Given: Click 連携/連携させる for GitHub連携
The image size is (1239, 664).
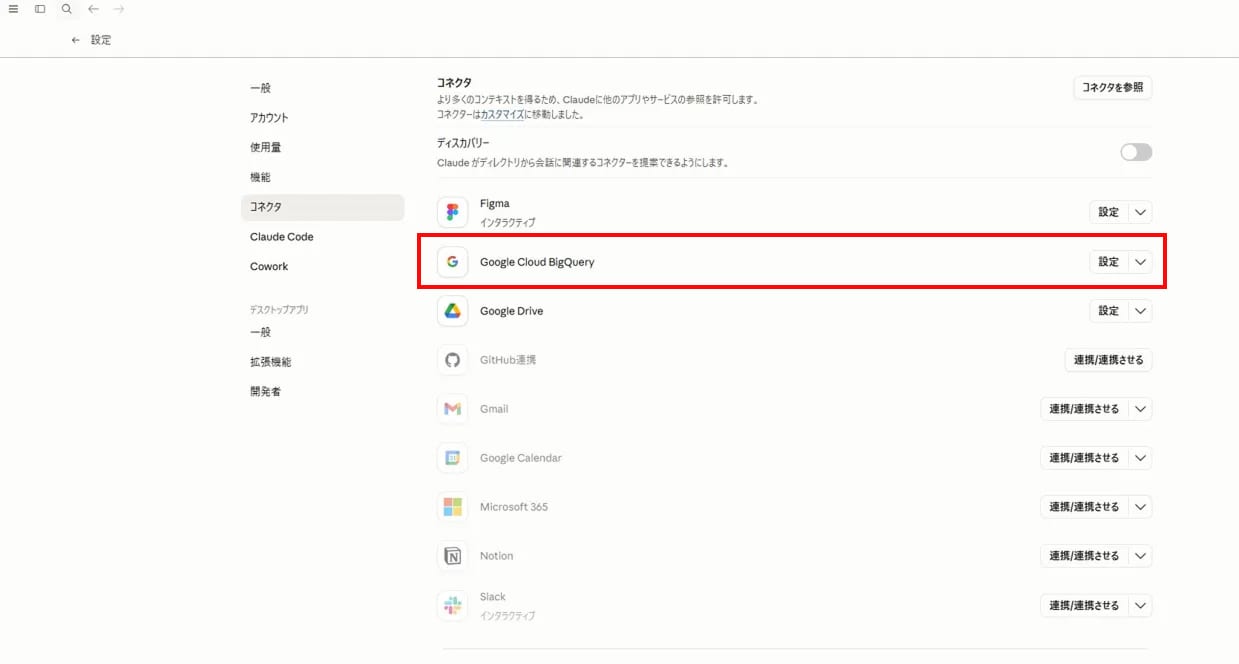Looking at the screenshot, I should [1109, 360].
